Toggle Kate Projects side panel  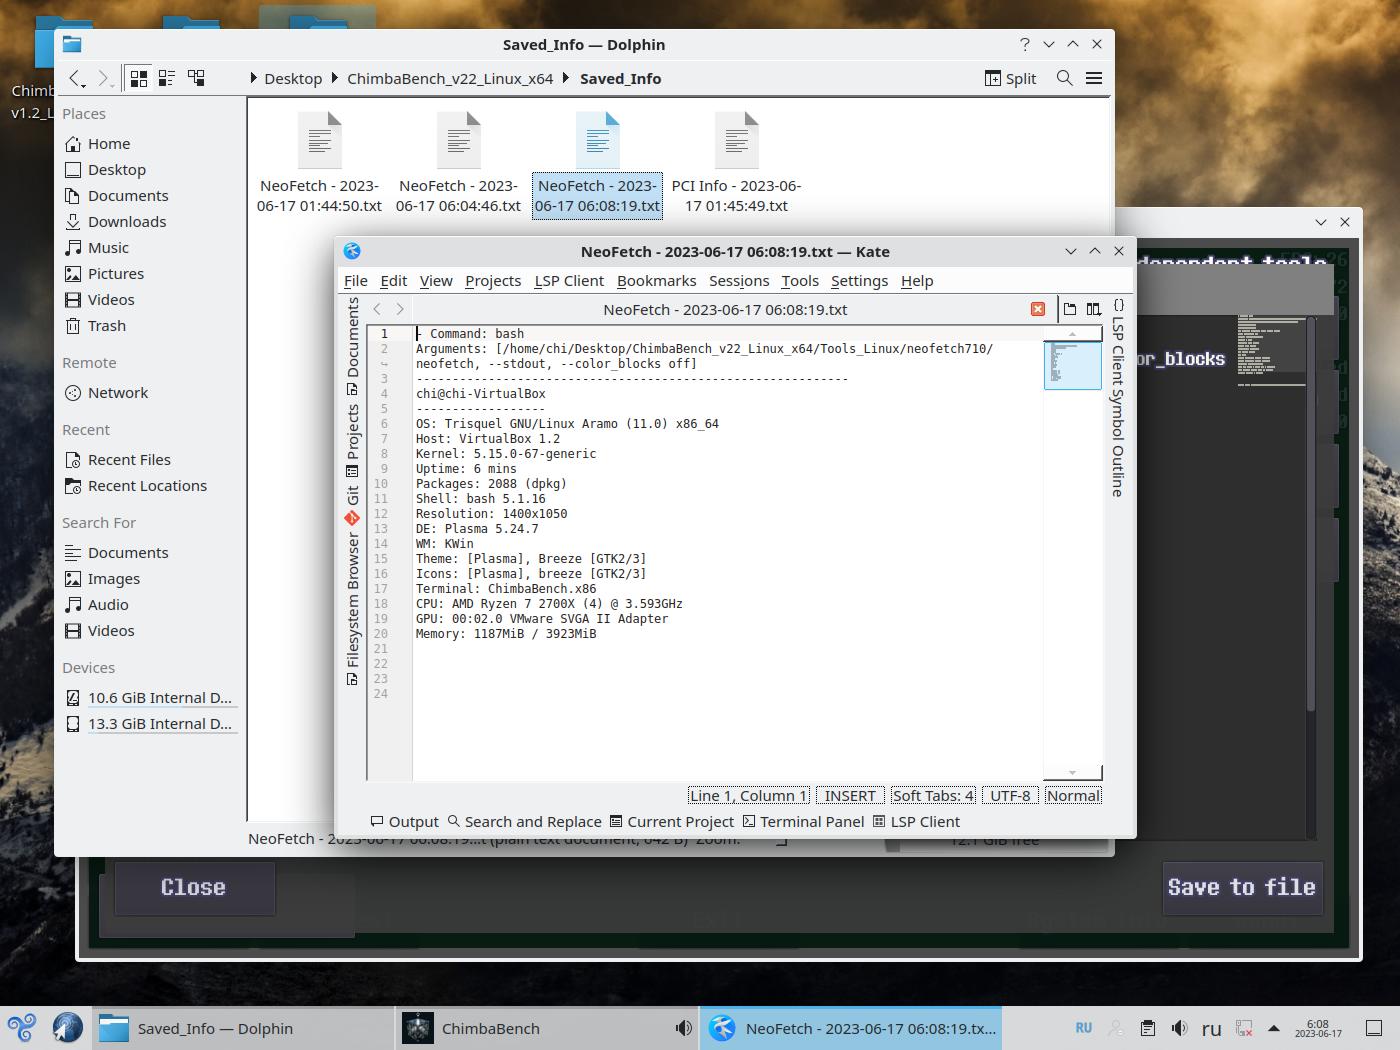[352, 441]
